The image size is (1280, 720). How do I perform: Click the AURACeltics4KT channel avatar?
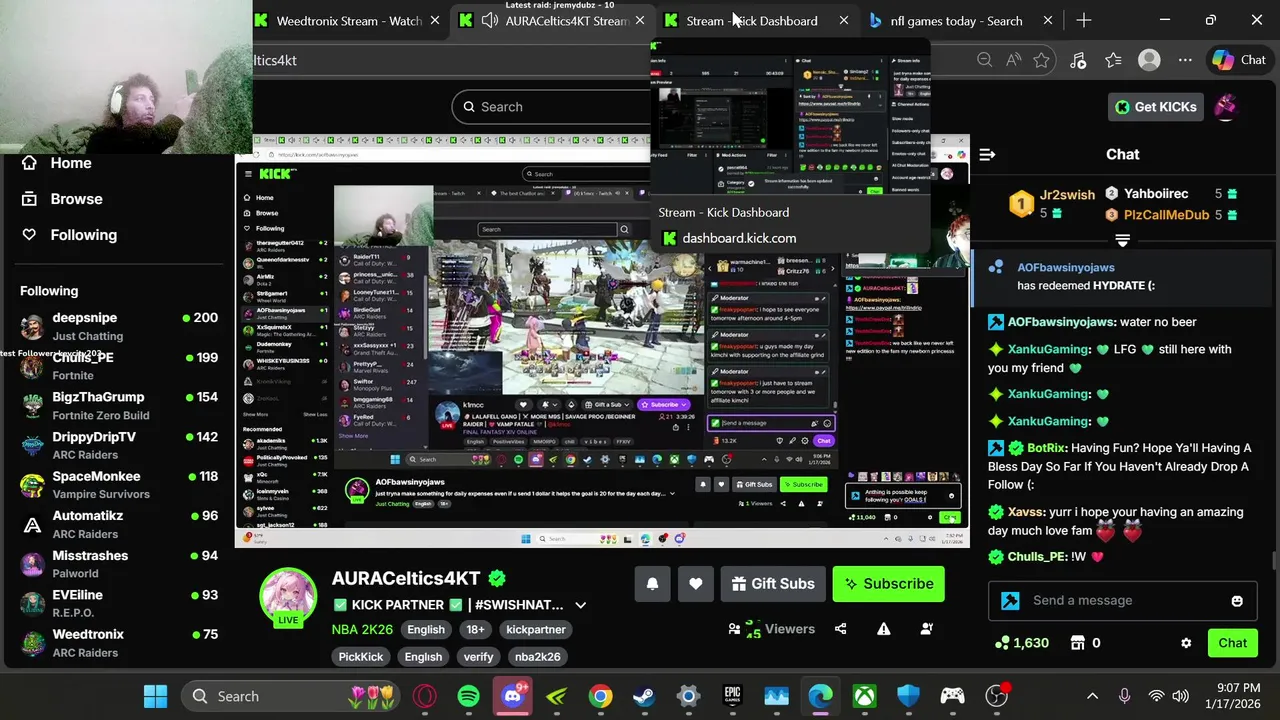click(288, 597)
